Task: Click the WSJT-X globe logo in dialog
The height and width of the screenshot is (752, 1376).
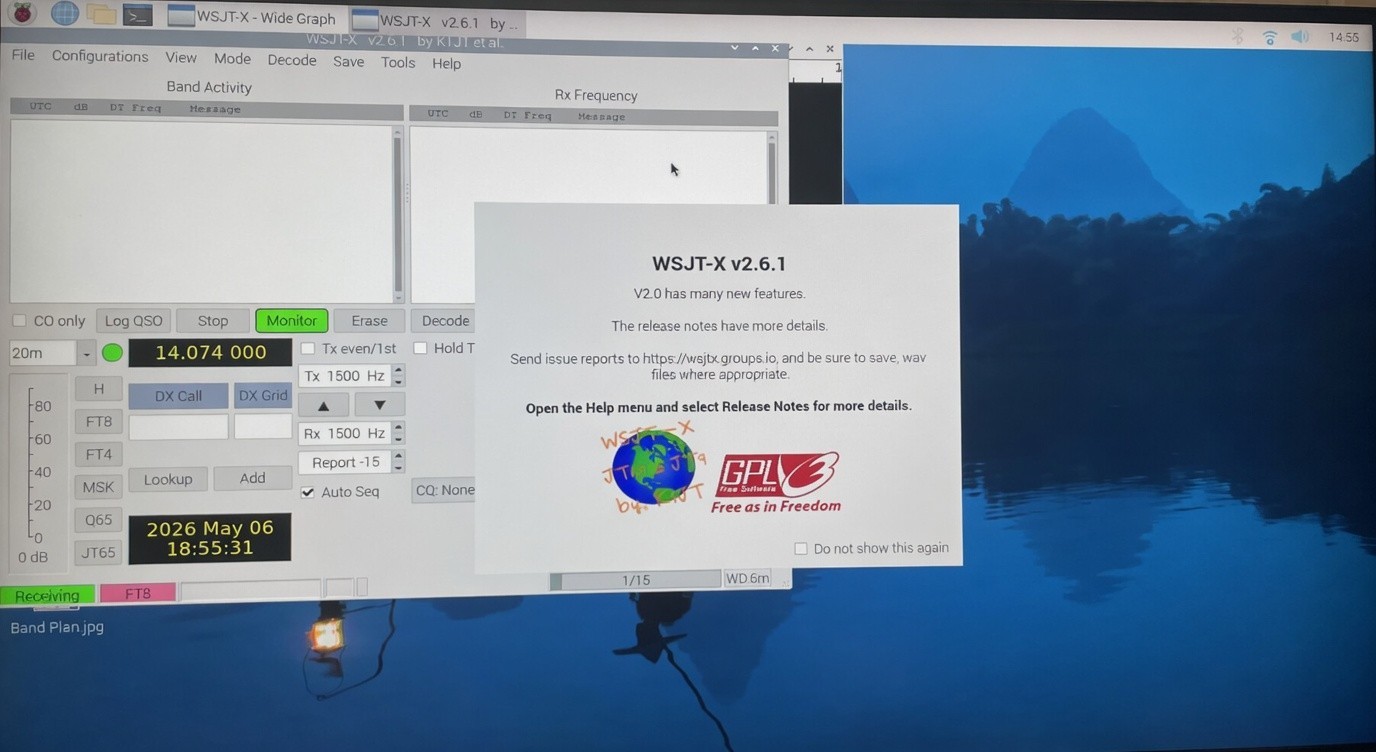Action: (653, 467)
